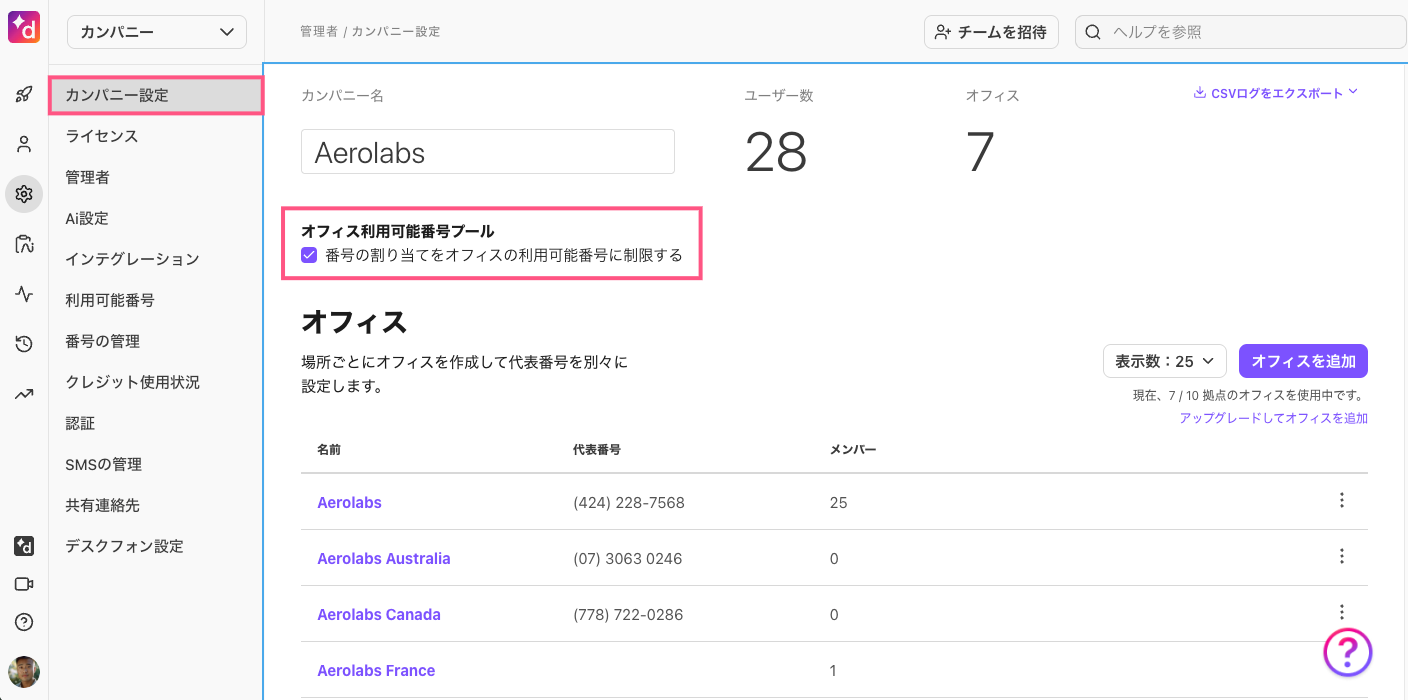Screen dimensions: 1408x700
Task: Open options menu for Aerolabs office row
Action: tap(1342, 501)
